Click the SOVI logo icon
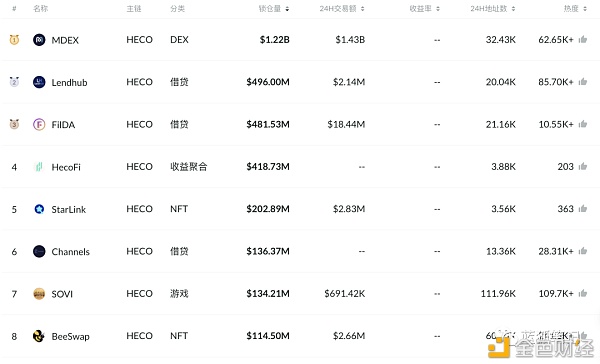Image resolution: width=600 pixels, height=364 pixels. click(x=39, y=294)
